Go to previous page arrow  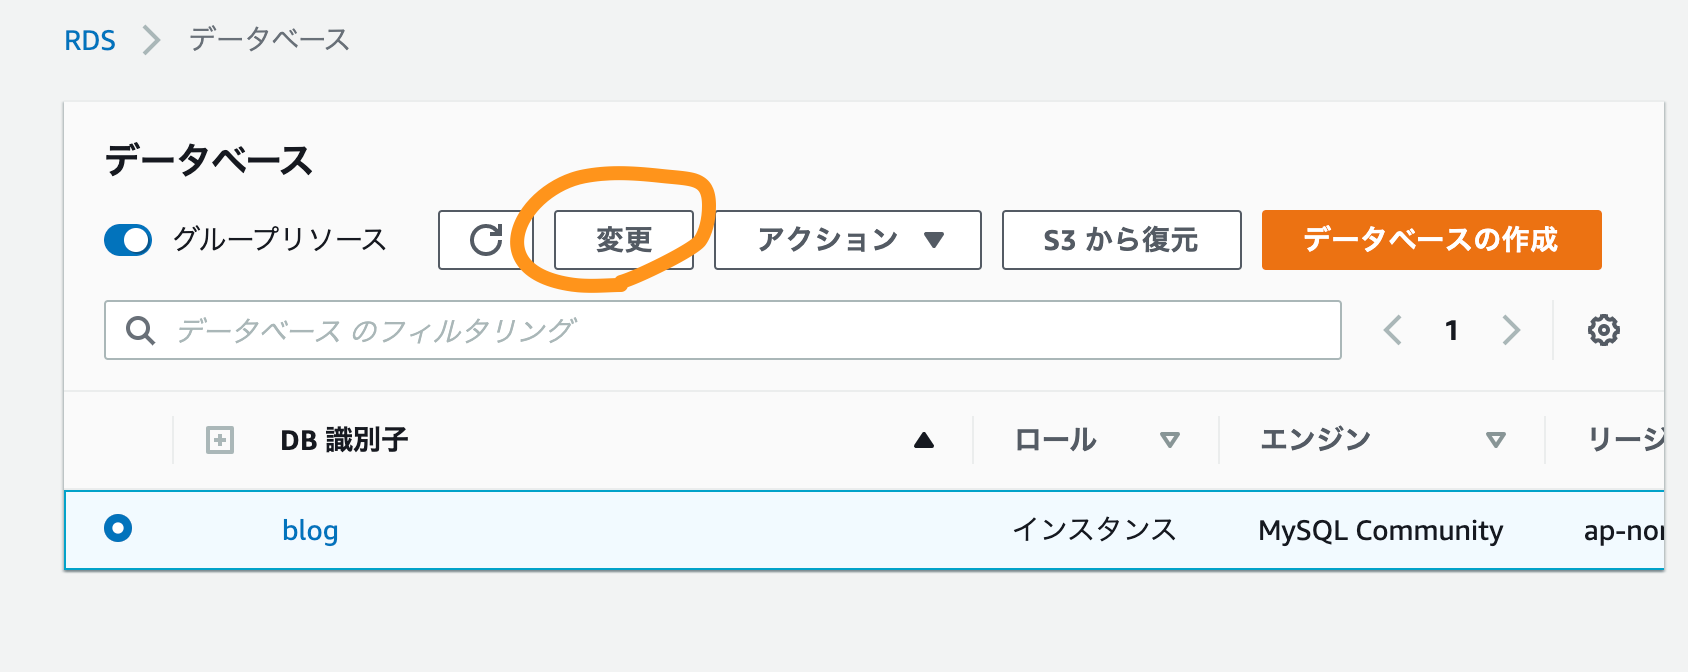[x=1393, y=330]
